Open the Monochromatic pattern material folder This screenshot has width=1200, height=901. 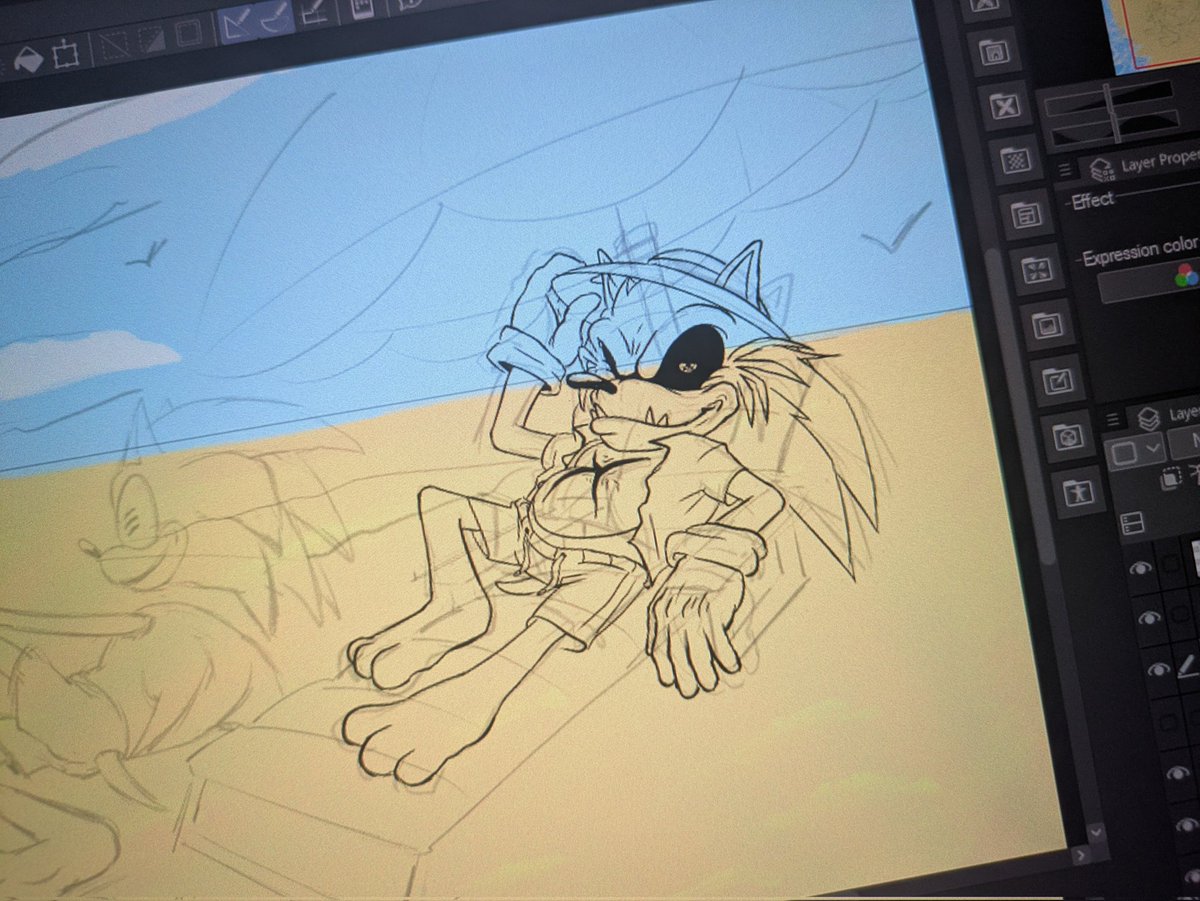tap(1014, 158)
